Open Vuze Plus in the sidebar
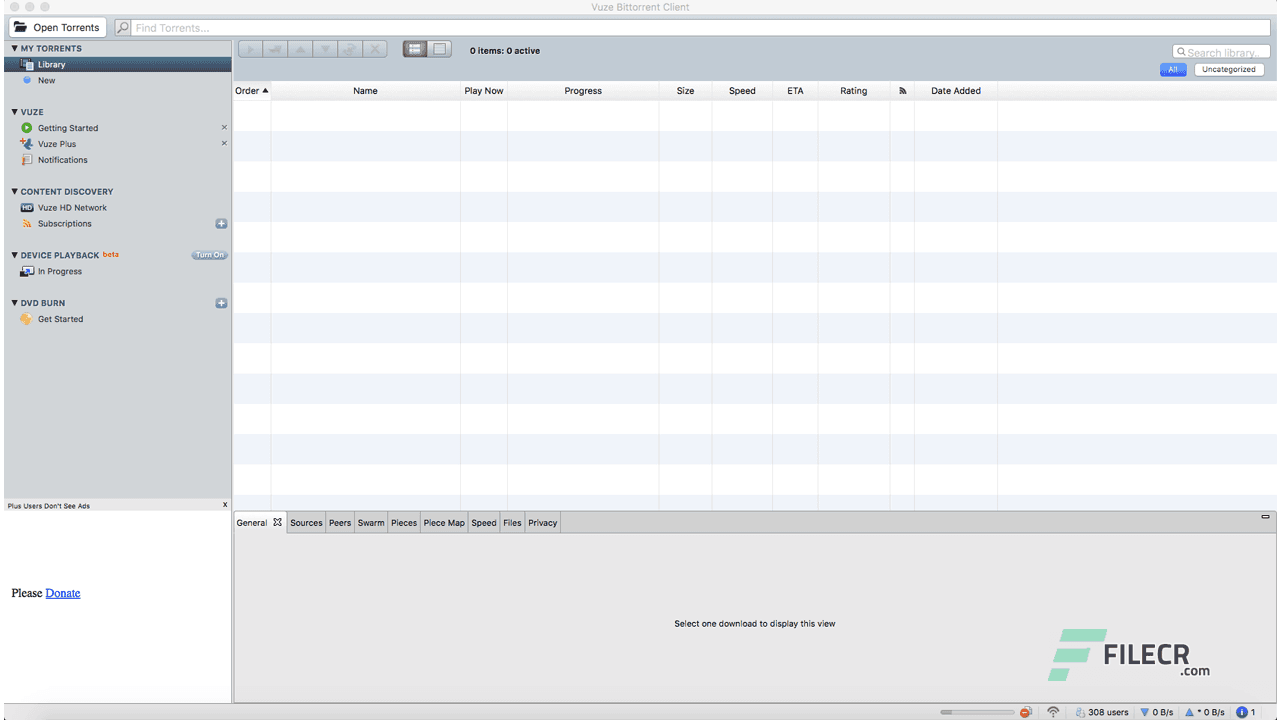1280x720 pixels. (x=57, y=143)
